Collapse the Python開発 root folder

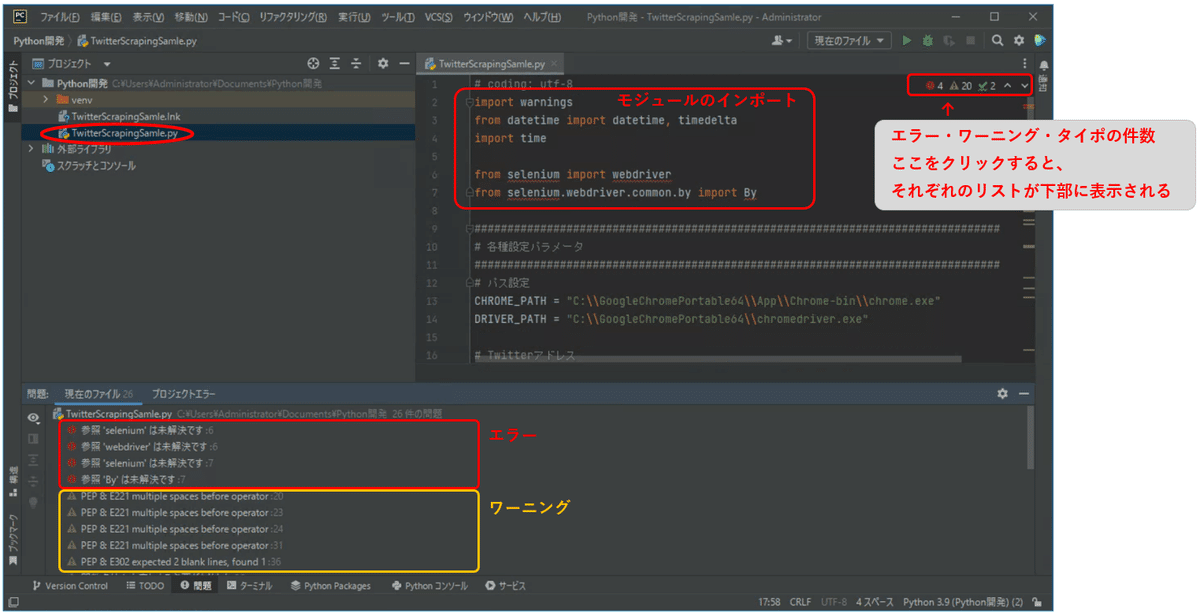32,83
